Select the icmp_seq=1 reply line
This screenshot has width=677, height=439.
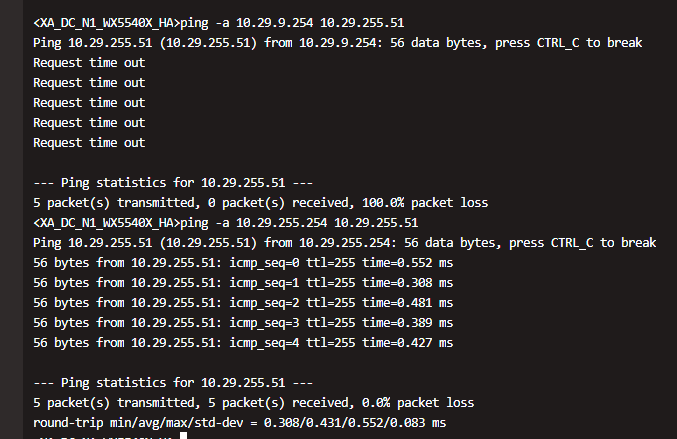pyautogui.click(x=243, y=283)
